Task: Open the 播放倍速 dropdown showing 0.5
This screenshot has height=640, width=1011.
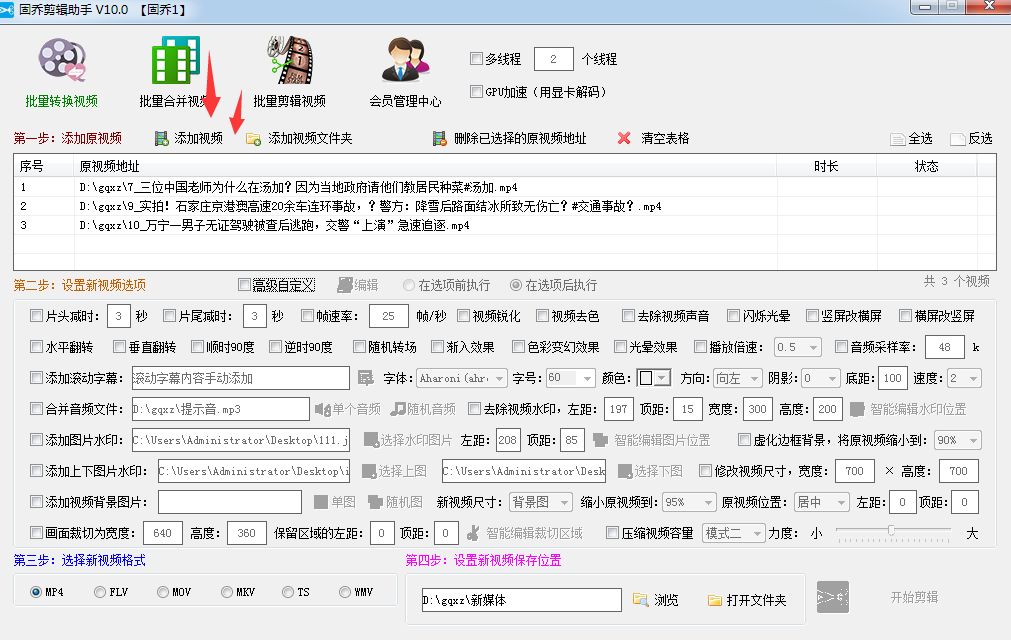Action: point(798,347)
